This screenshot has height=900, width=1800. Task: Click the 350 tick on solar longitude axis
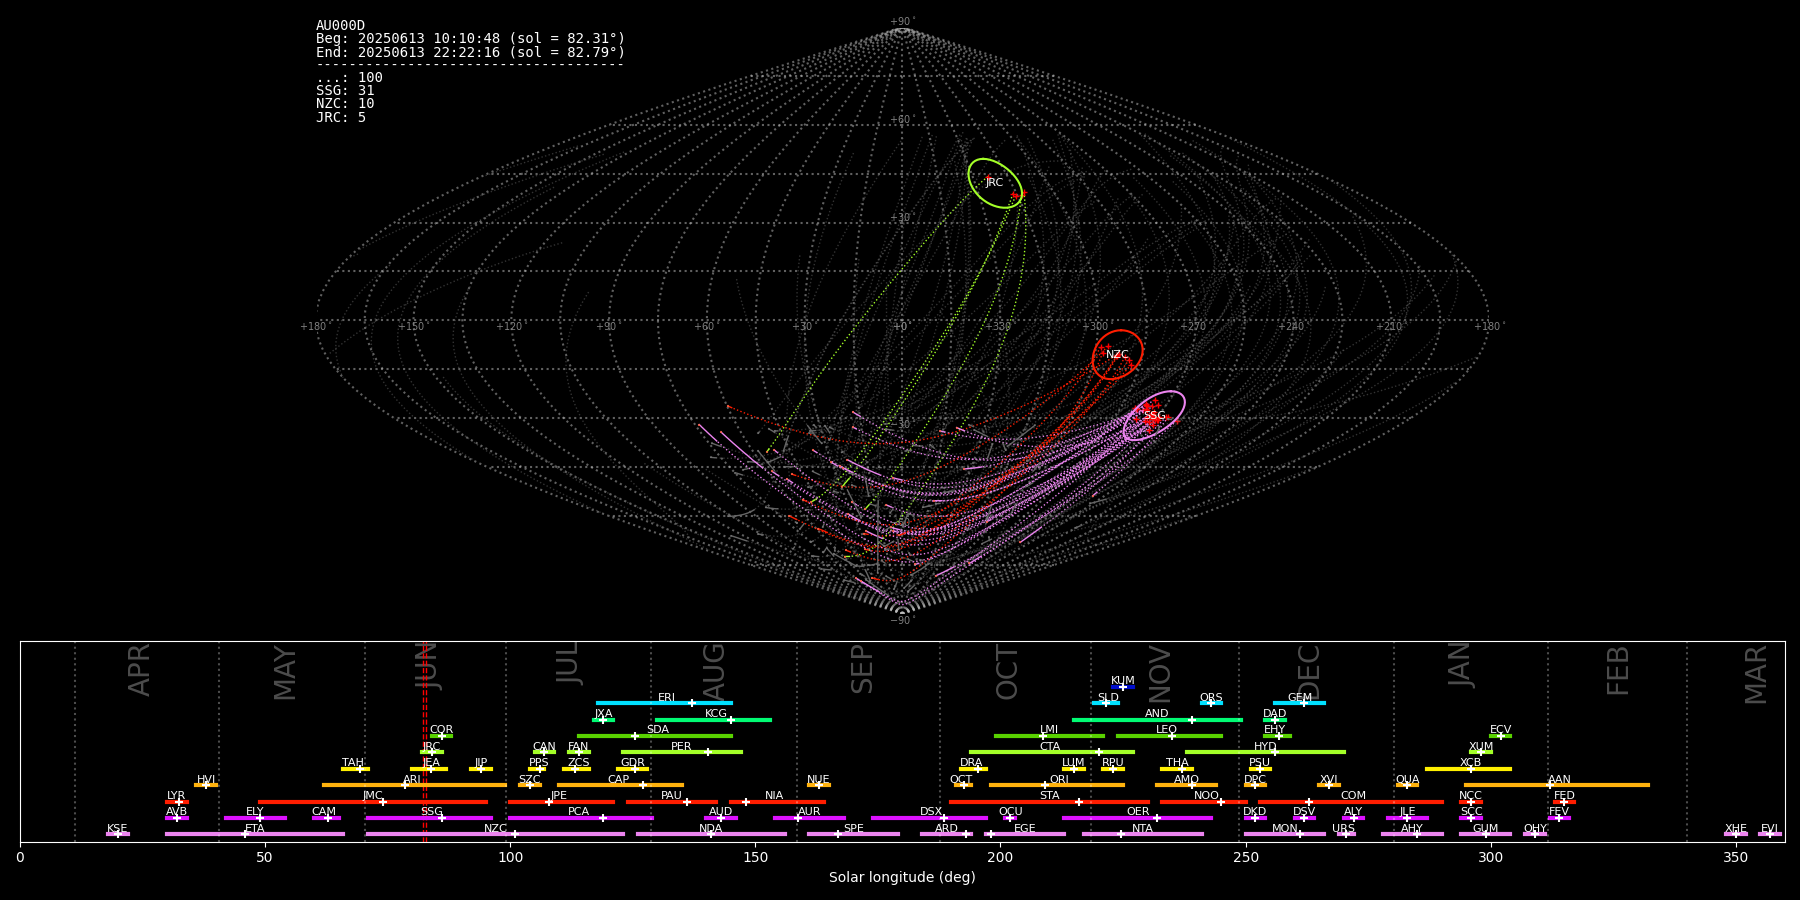click(1735, 858)
